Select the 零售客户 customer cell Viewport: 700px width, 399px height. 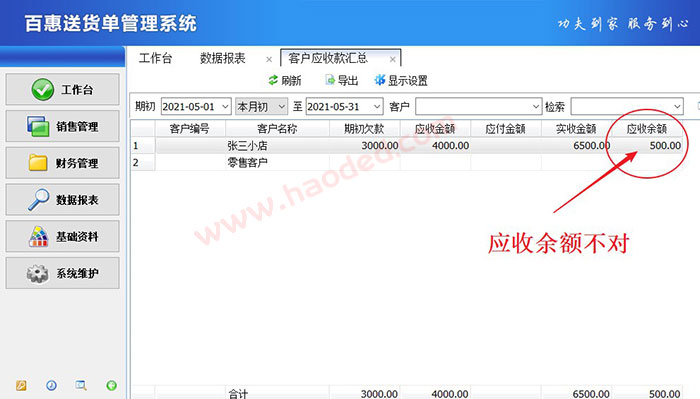tap(277, 162)
